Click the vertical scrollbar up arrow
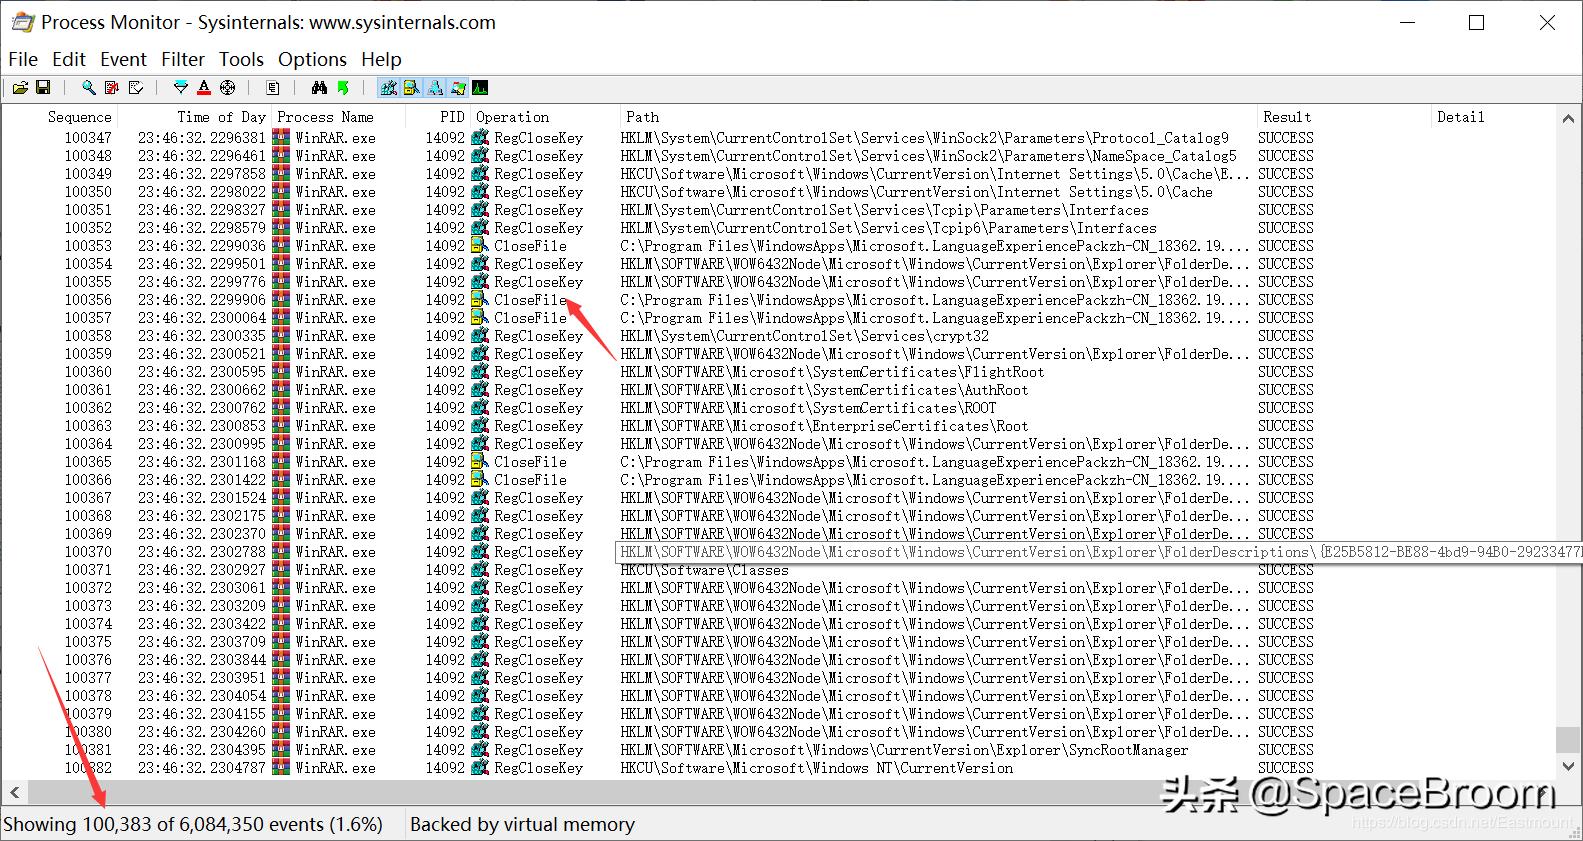 (x=1567, y=118)
